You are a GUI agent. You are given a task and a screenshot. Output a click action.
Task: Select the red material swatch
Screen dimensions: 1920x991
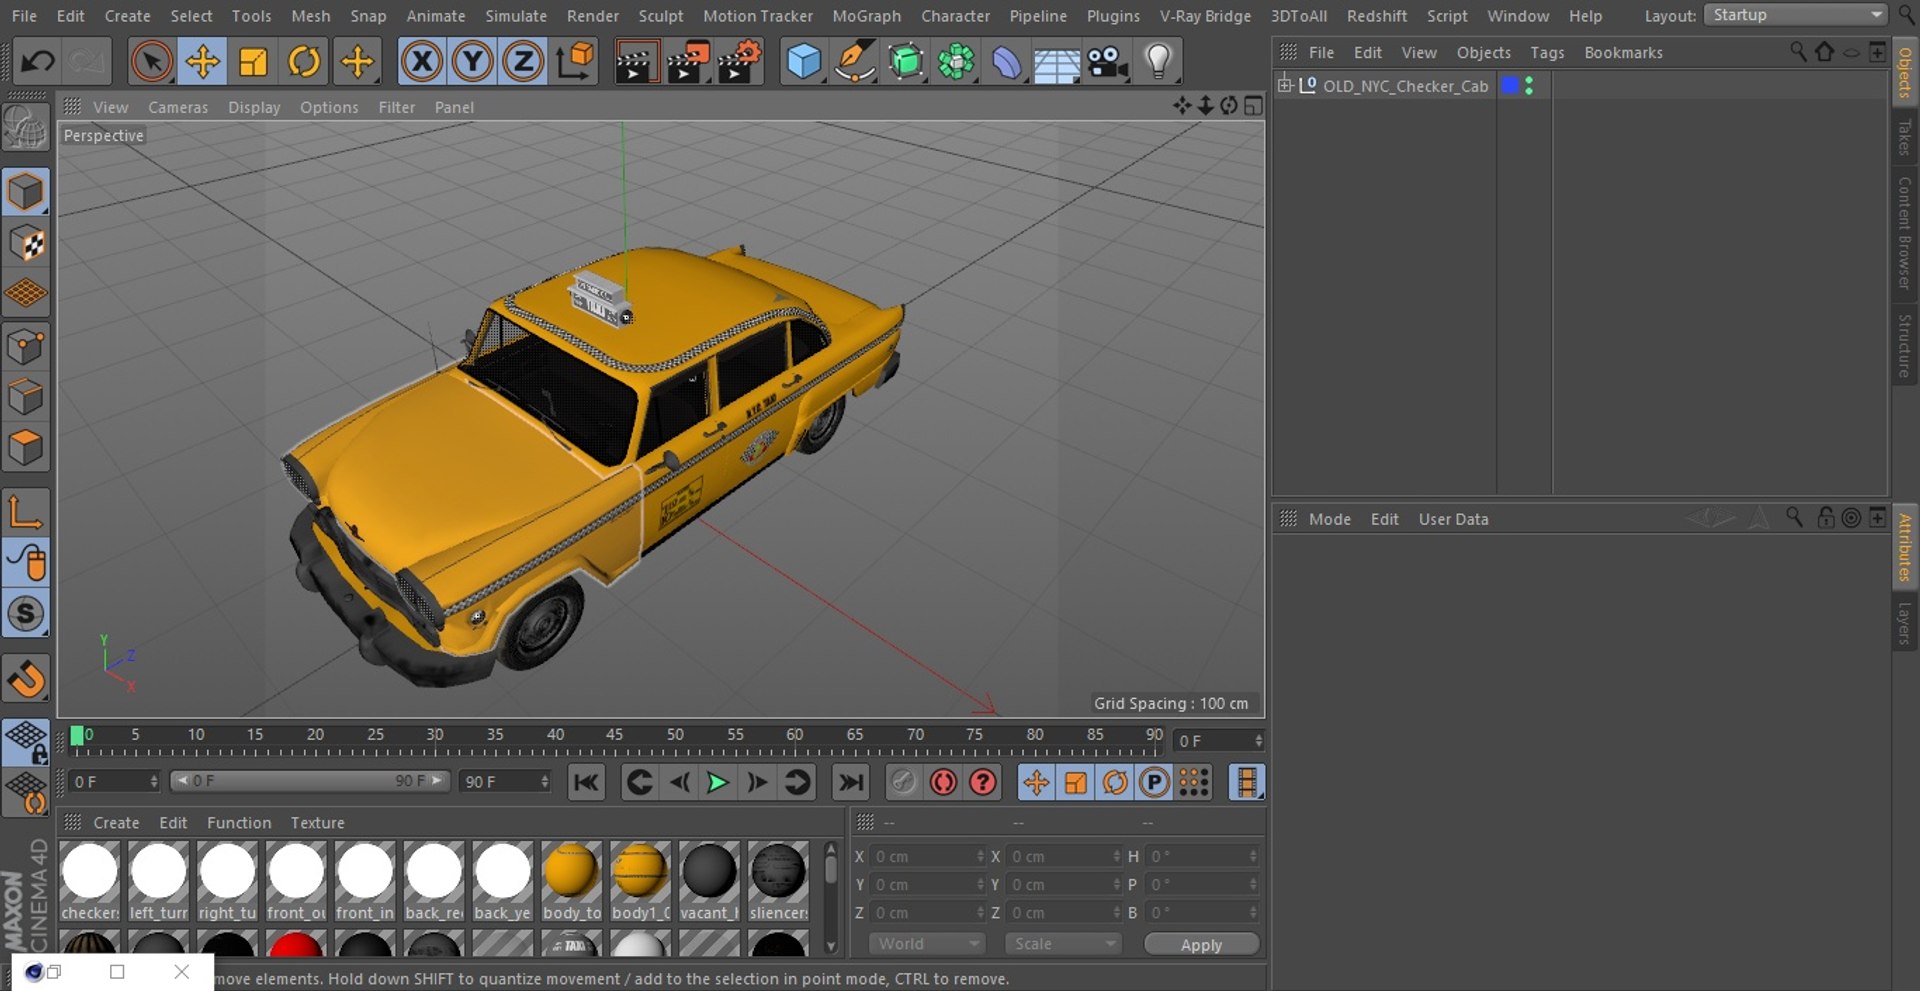296,945
